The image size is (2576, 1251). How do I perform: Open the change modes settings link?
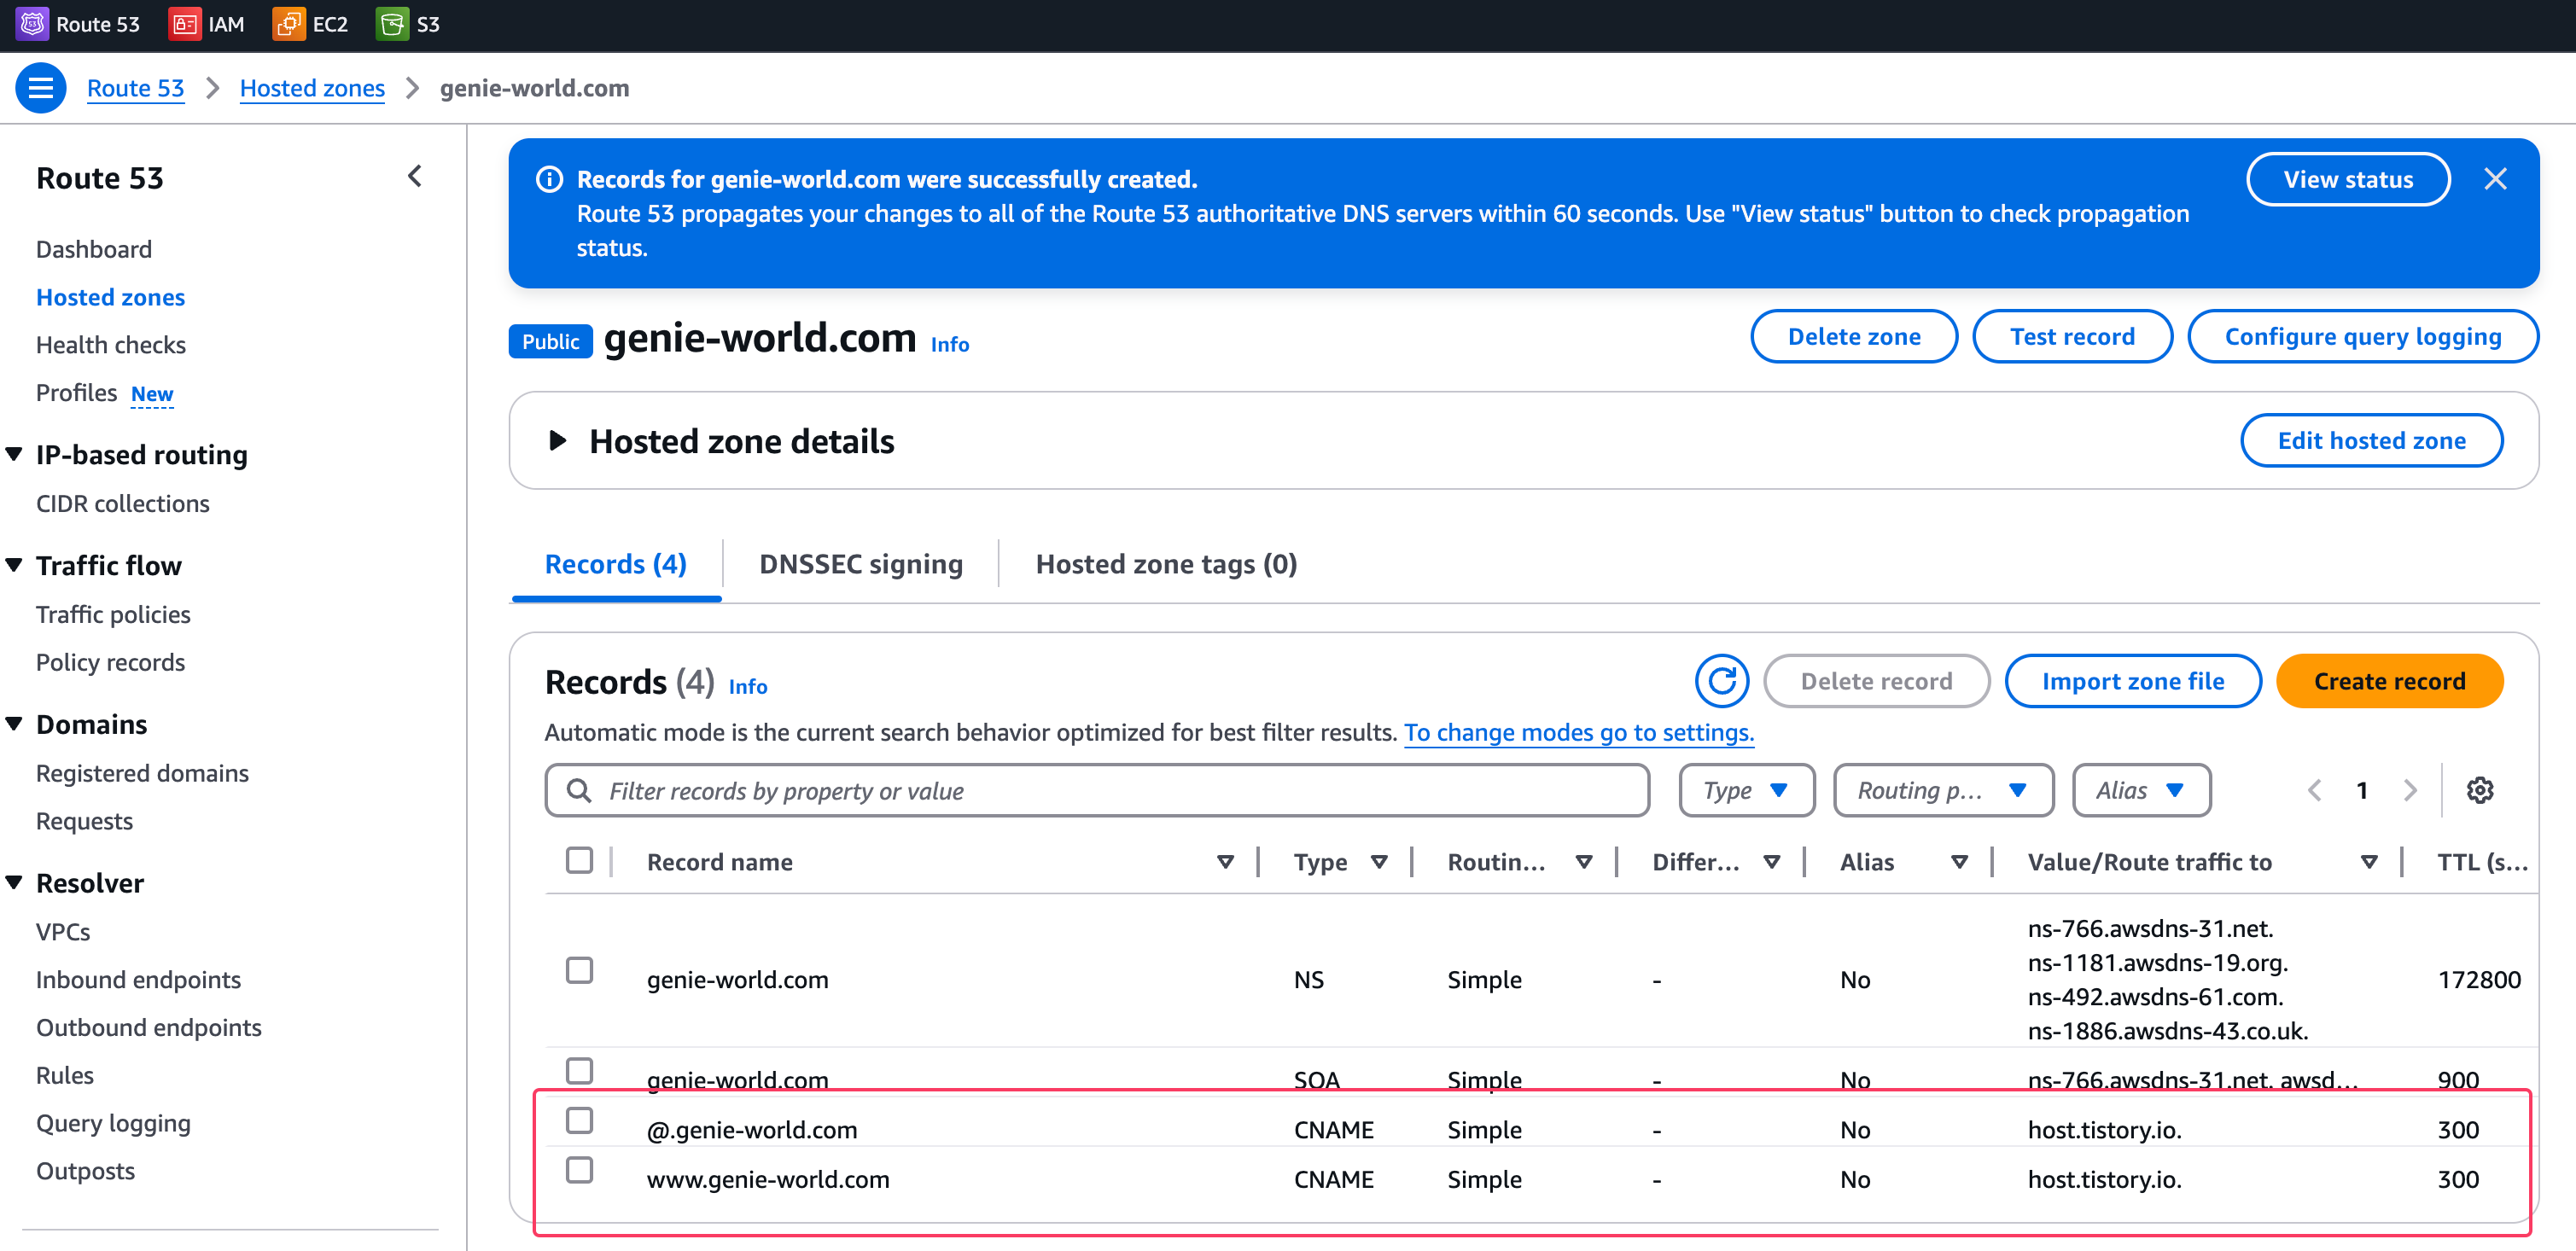[x=1578, y=732]
